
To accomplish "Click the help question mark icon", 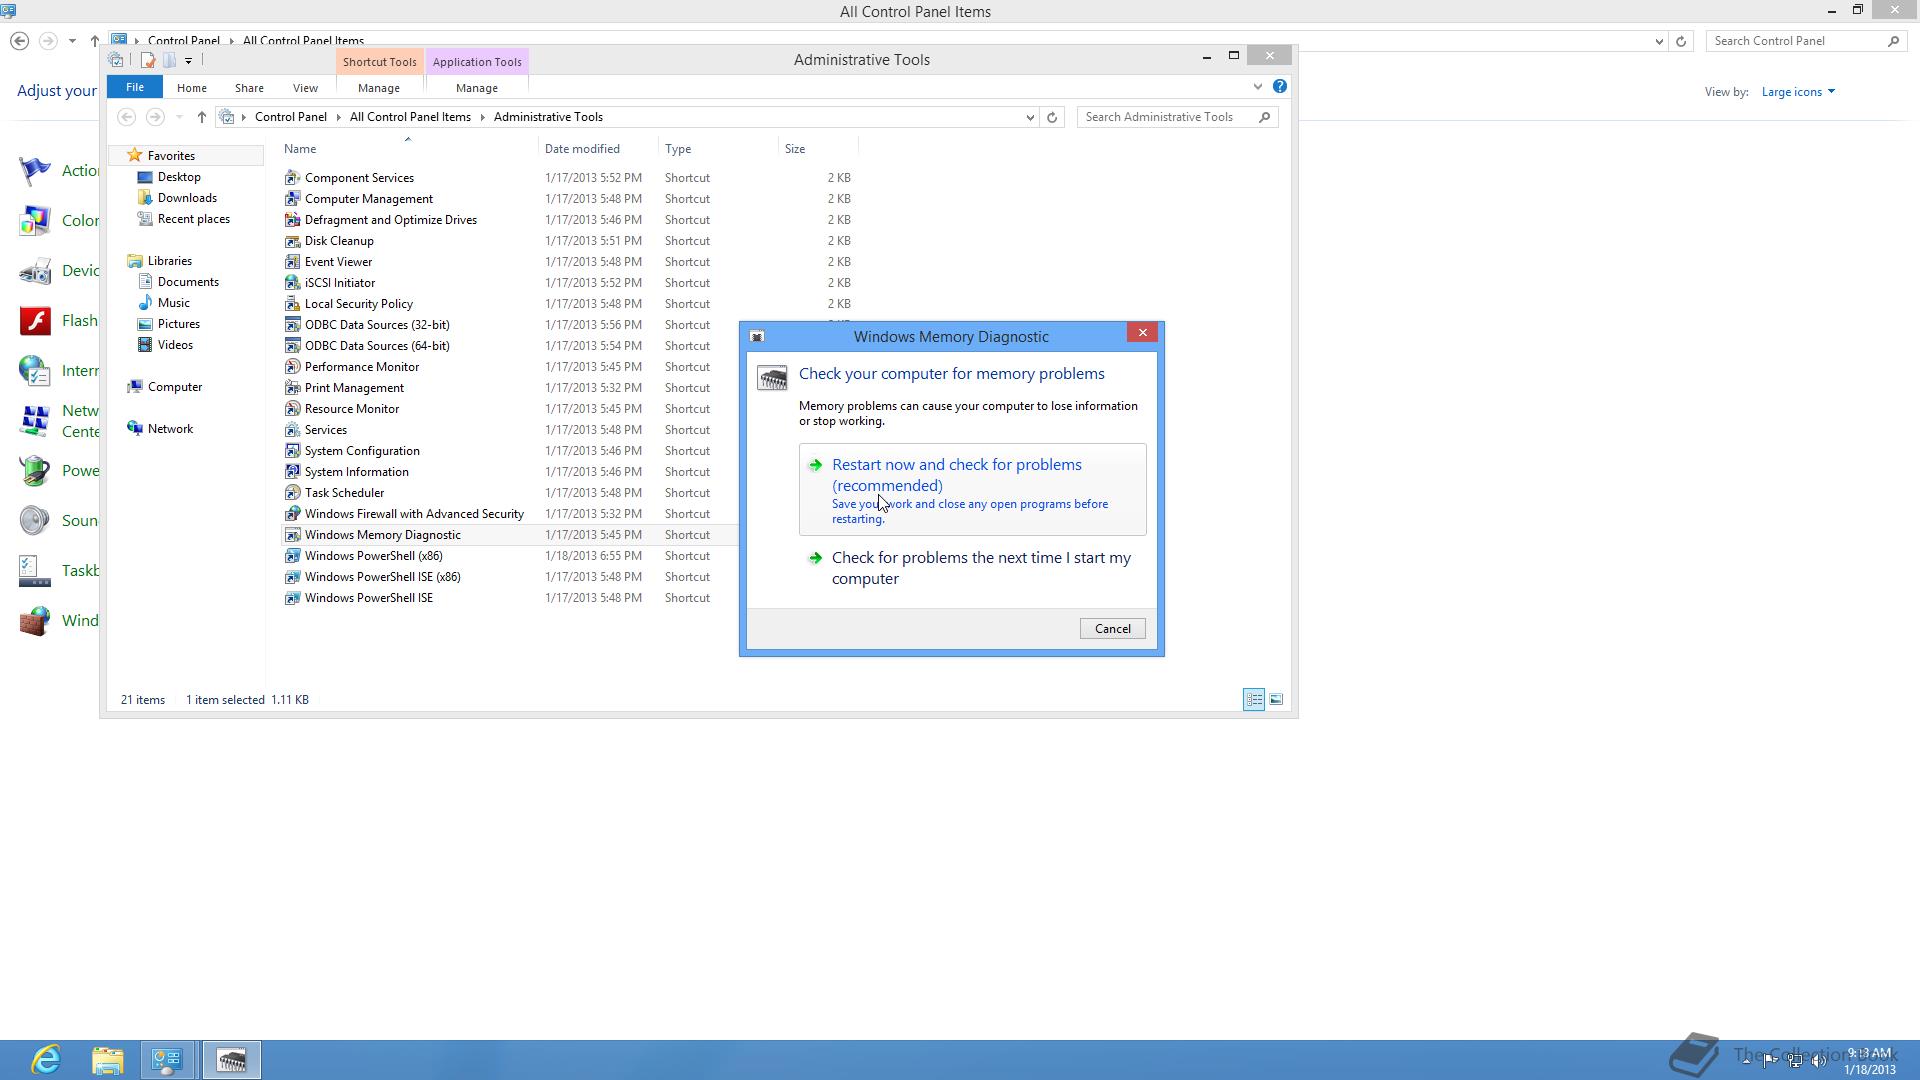I will (x=1279, y=87).
